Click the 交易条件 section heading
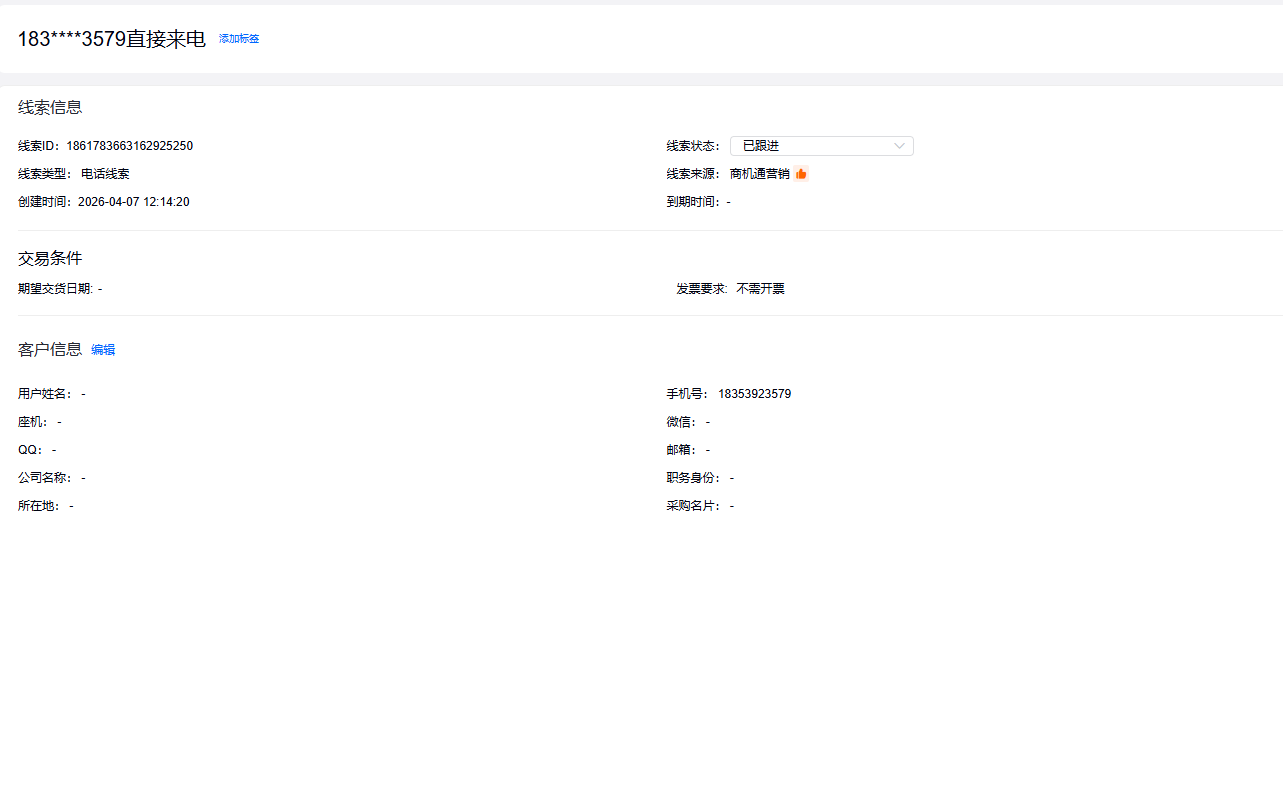1283x805 pixels. coord(50,259)
